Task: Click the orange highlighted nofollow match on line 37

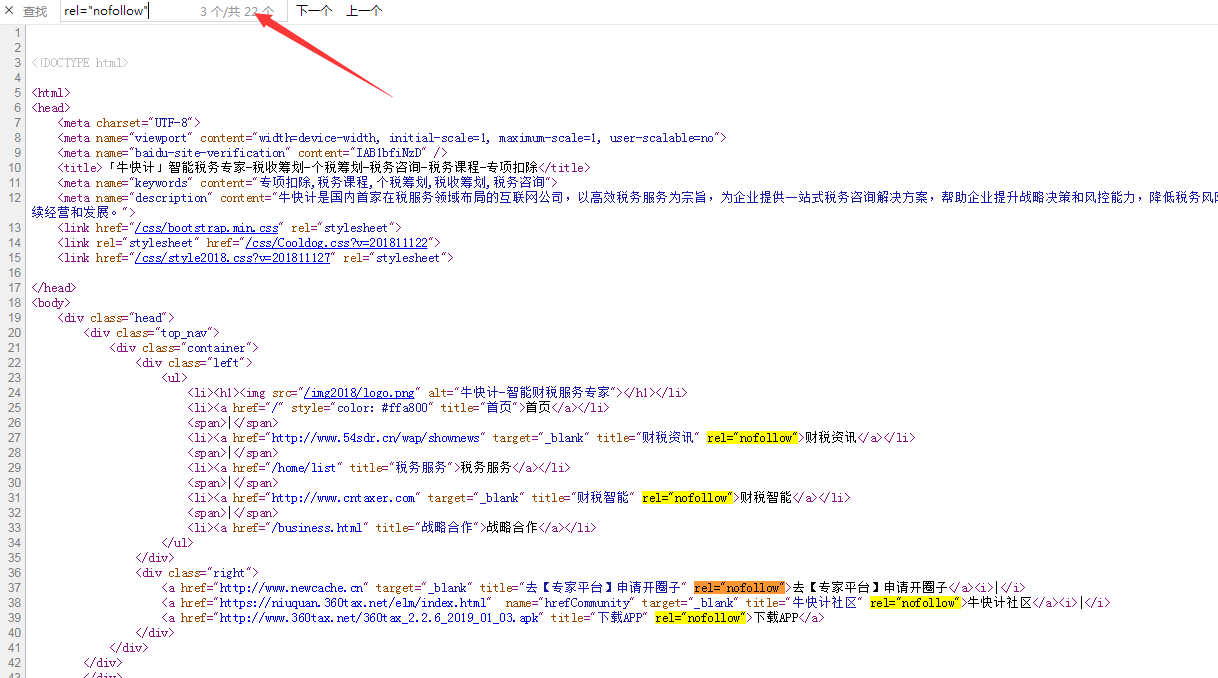Action: pos(740,588)
